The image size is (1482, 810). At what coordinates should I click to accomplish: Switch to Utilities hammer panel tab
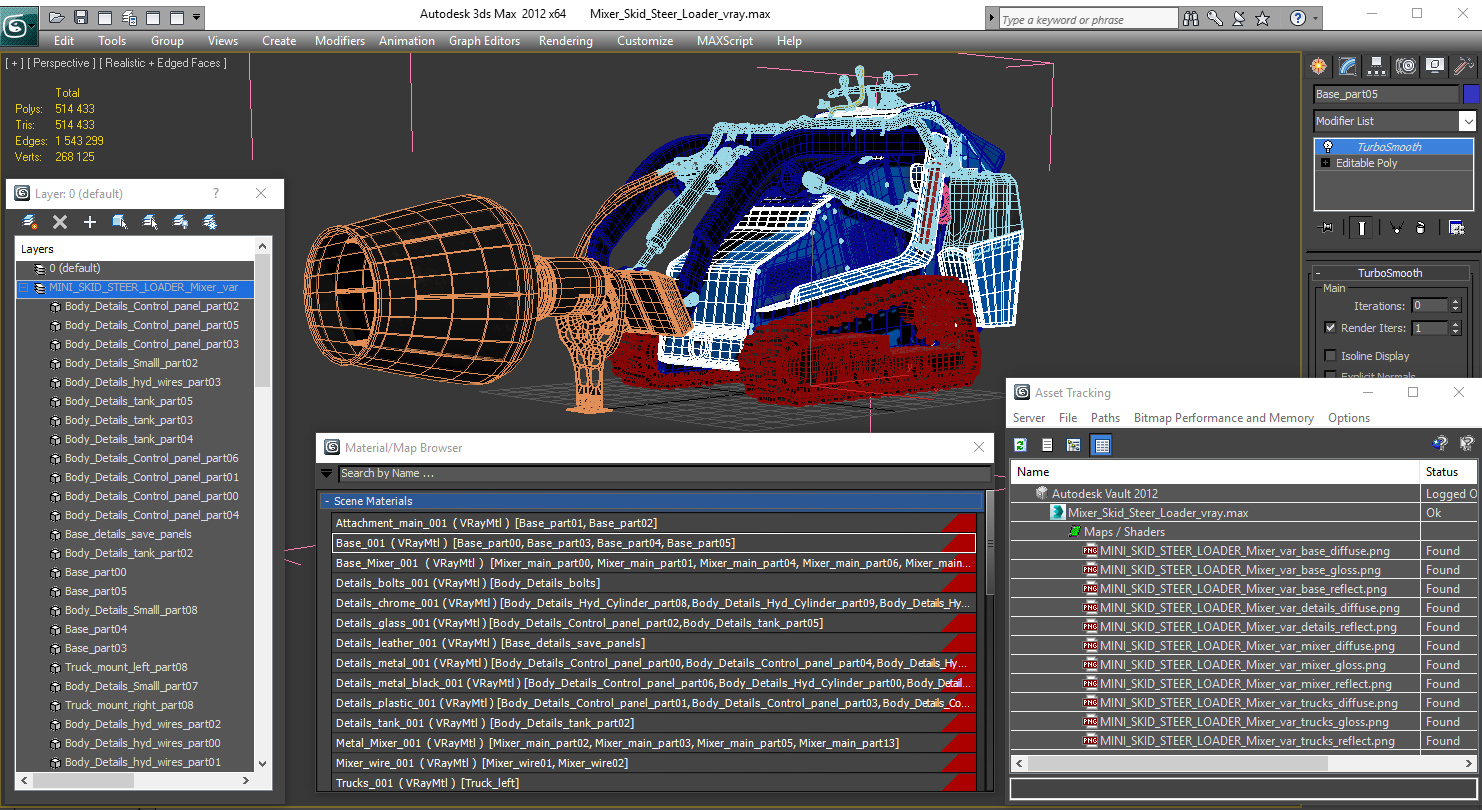[x=1464, y=66]
